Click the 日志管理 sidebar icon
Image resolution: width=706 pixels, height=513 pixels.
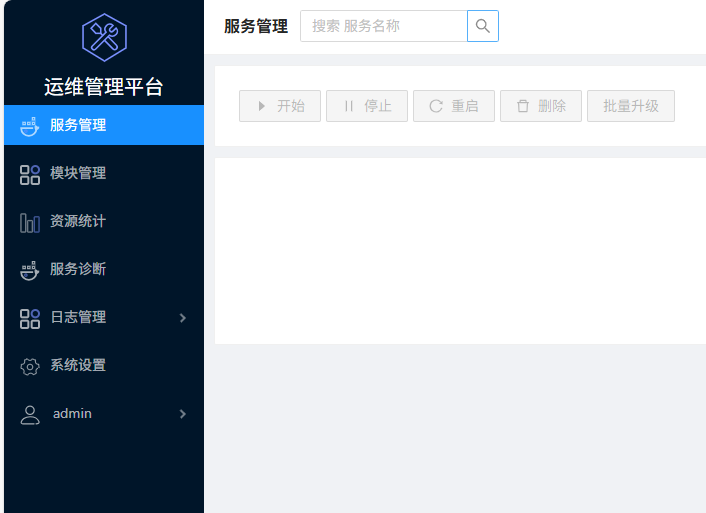coord(30,318)
